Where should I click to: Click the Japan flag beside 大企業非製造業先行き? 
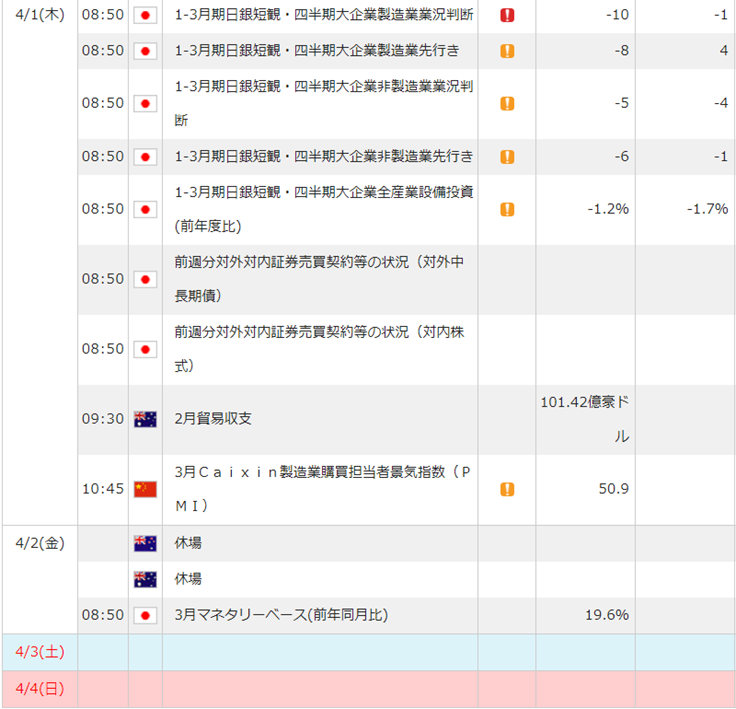tap(145, 156)
